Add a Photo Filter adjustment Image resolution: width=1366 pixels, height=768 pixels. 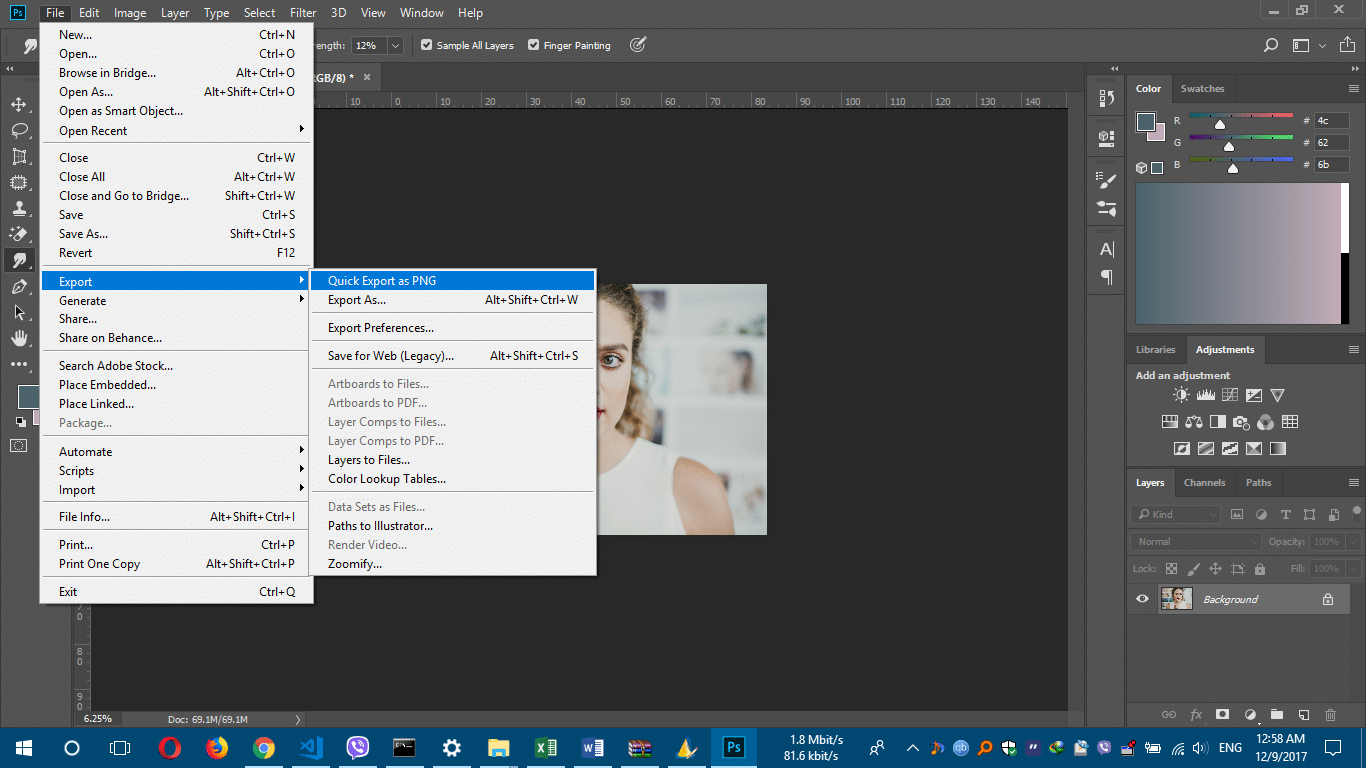tap(1241, 422)
